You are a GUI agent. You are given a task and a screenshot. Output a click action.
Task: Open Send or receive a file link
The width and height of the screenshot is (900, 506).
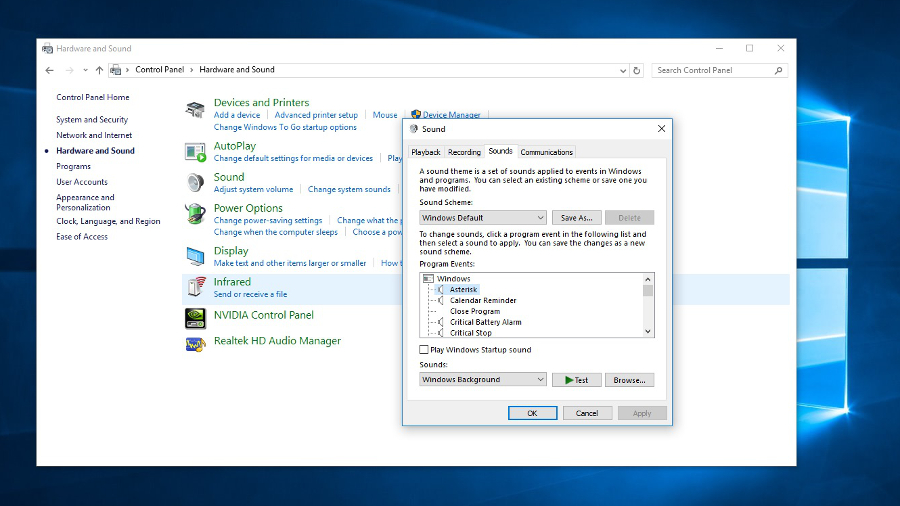[250, 294]
